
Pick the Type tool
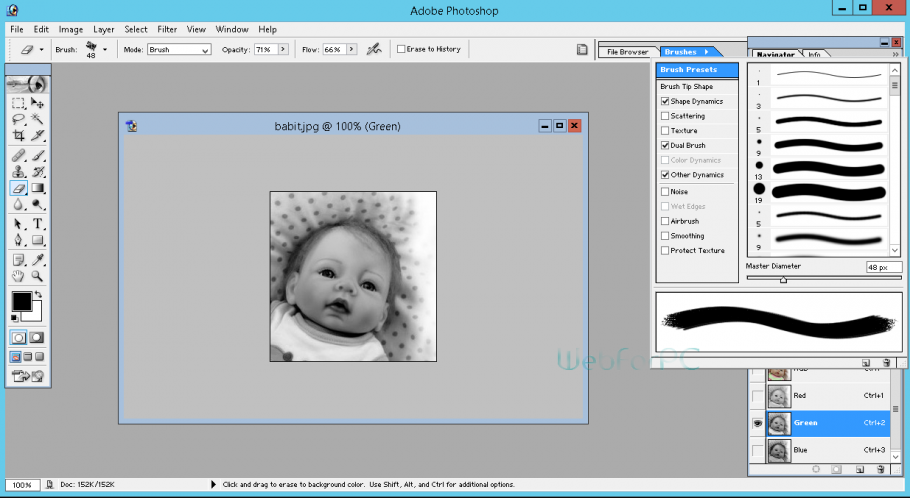coord(38,223)
